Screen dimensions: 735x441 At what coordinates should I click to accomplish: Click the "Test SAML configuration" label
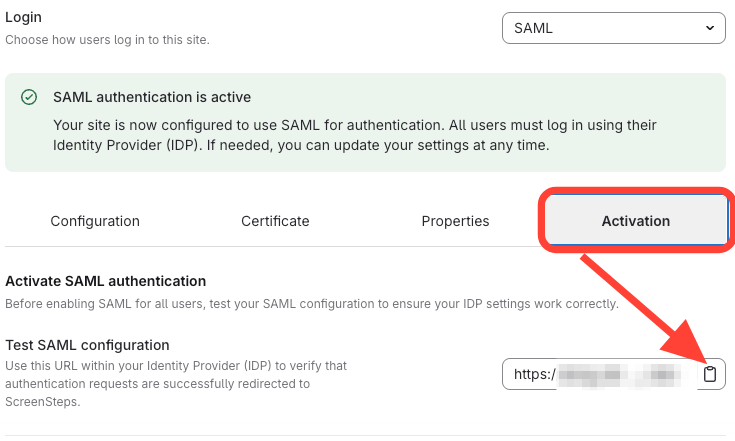87,345
